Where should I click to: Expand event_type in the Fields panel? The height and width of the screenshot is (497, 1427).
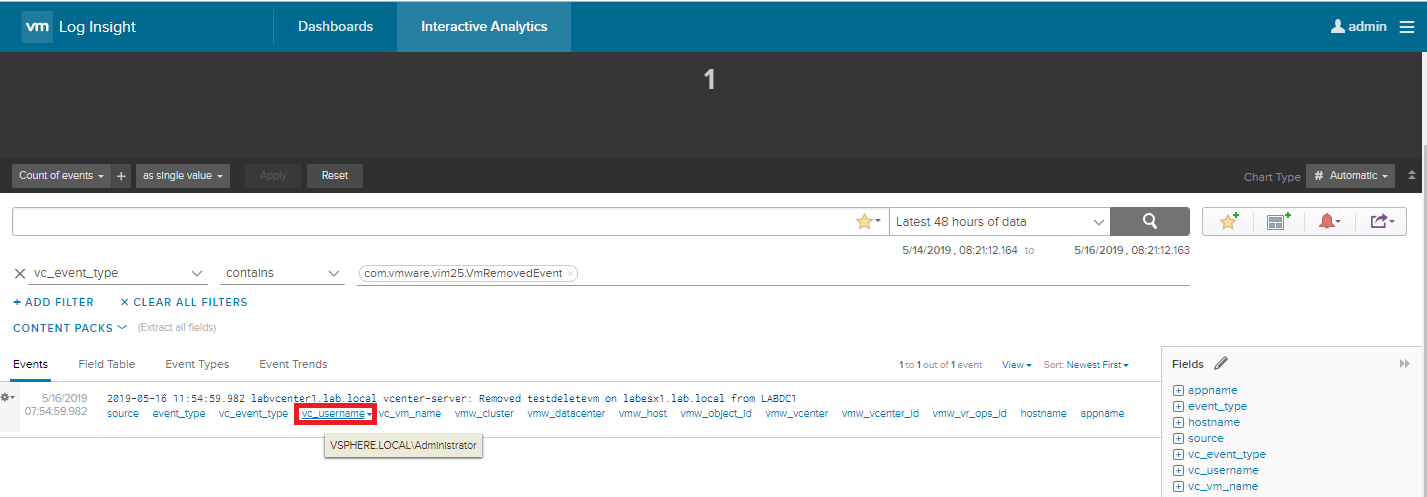pos(1179,406)
